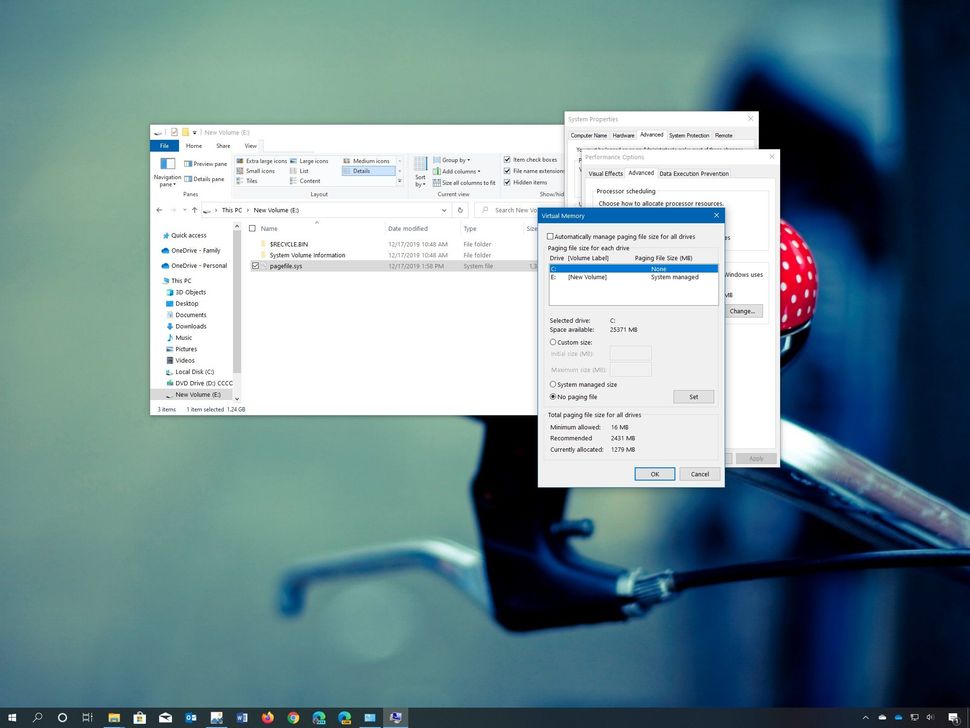This screenshot has height=728, width=970.
Task: Select the pagefile.sys file row
Action: (286, 266)
